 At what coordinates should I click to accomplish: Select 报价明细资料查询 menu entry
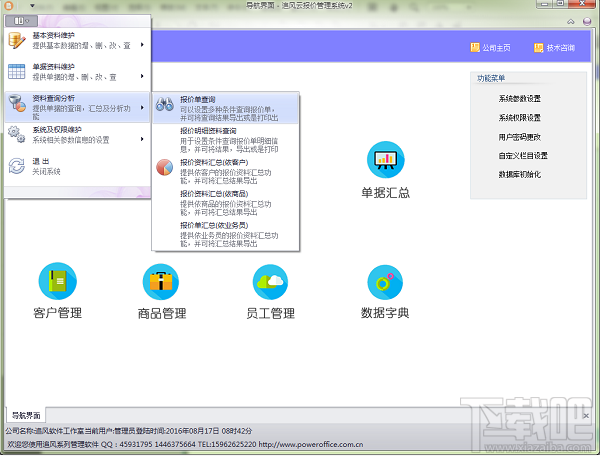click(226, 140)
